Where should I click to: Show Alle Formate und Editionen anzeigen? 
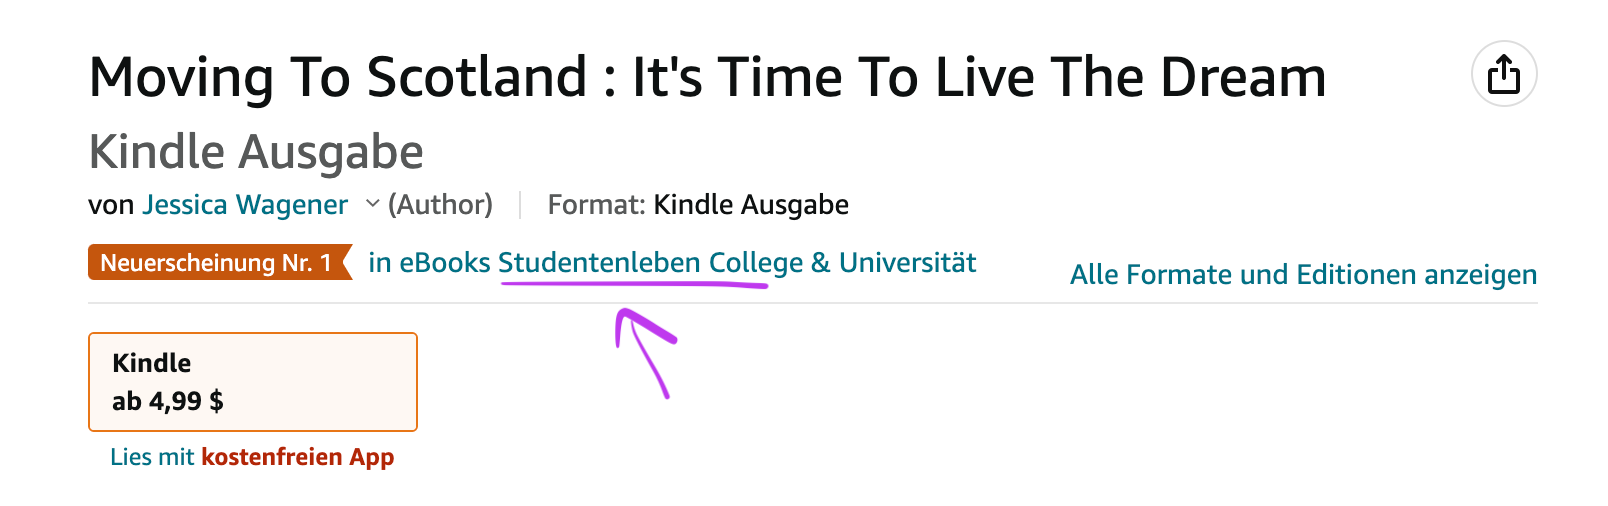1303,275
